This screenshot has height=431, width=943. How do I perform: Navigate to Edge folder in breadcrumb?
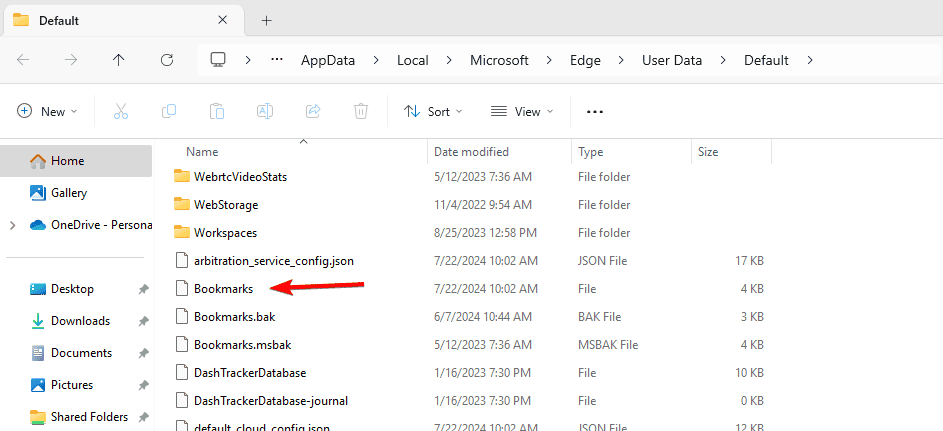tap(585, 60)
